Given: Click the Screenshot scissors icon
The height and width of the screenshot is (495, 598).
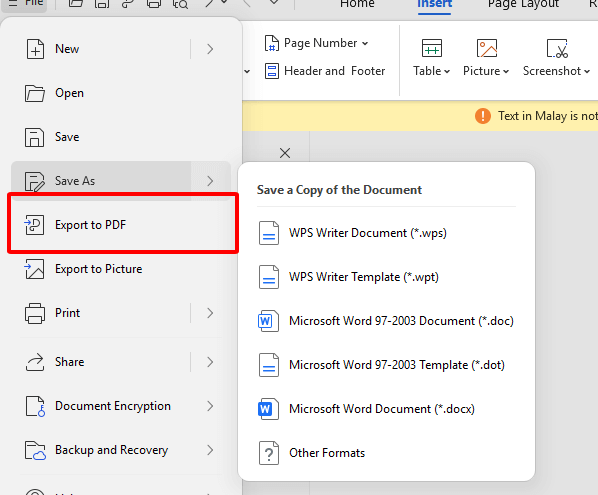Looking at the screenshot, I should [x=557, y=48].
